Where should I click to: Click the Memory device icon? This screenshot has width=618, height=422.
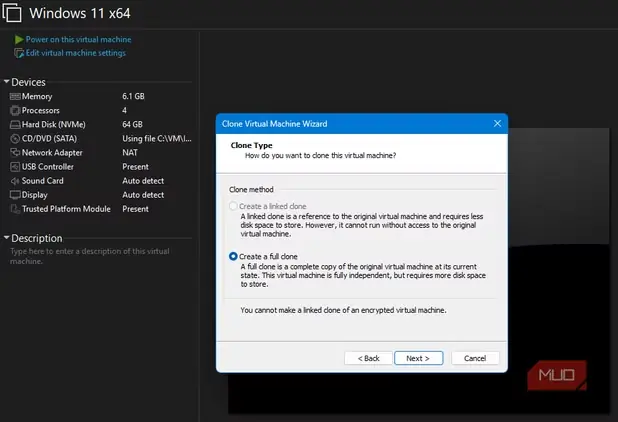[15, 97]
